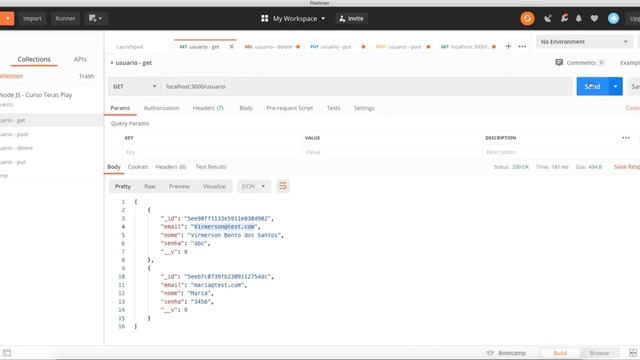Select the Raw response view
The image size is (640, 360).
pyautogui.click(x=150, y=186)
